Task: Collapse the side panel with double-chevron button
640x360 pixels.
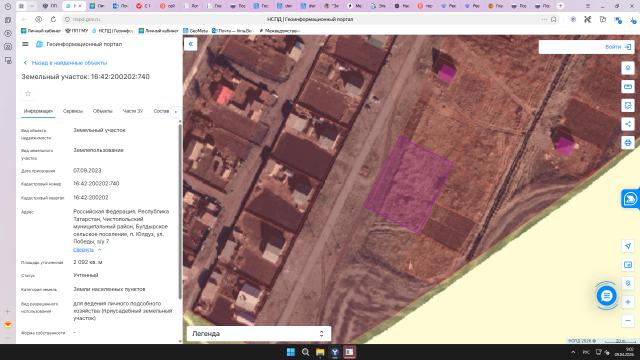Action: 191,44
